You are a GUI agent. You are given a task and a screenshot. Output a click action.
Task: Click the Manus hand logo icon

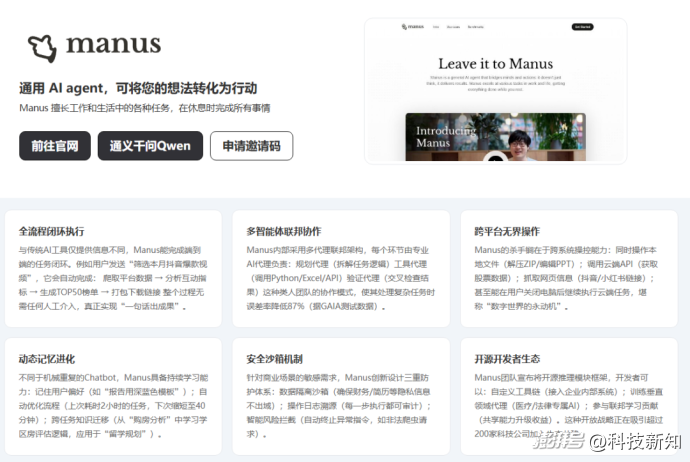tap(42, 48)
